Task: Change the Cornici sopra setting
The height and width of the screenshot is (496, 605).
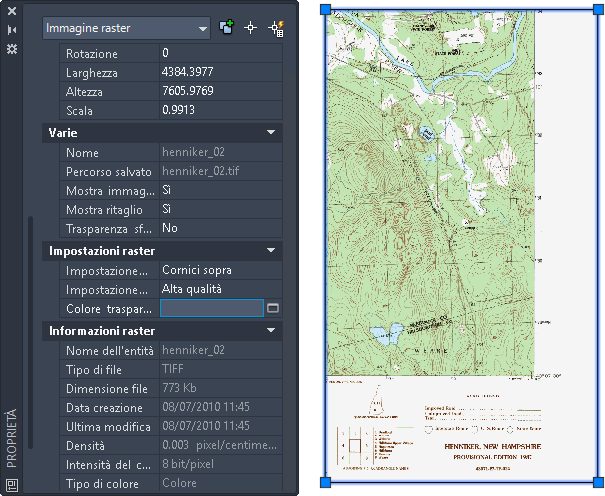Action: point(221,270)
